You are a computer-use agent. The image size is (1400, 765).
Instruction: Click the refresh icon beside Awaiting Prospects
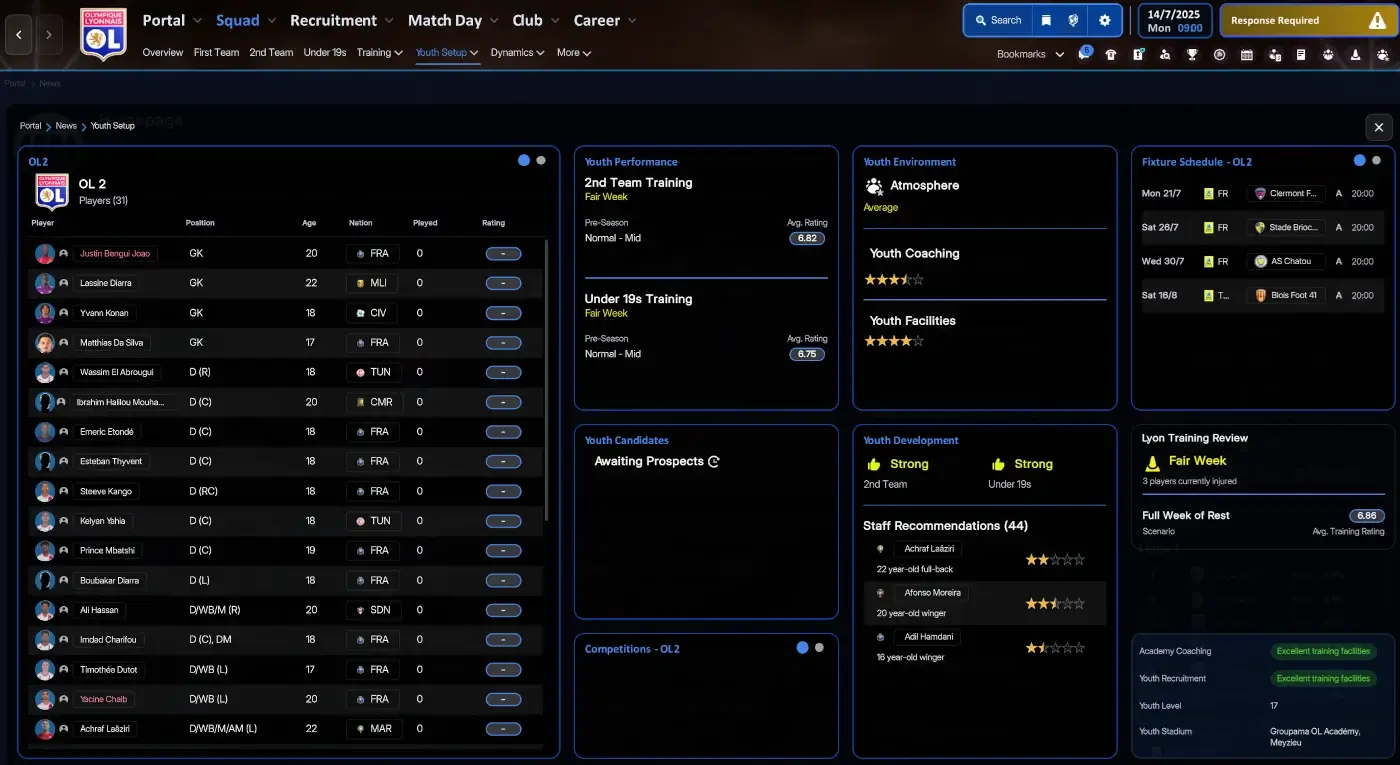pyautogui.click(x=714, y=462)
